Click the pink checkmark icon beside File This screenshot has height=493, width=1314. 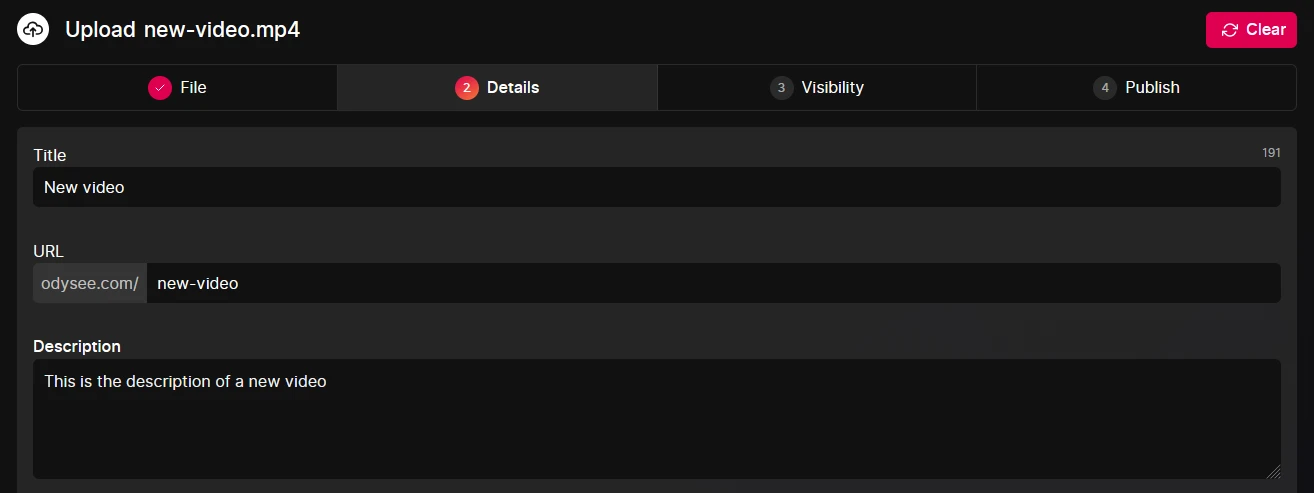click(160, 88)
